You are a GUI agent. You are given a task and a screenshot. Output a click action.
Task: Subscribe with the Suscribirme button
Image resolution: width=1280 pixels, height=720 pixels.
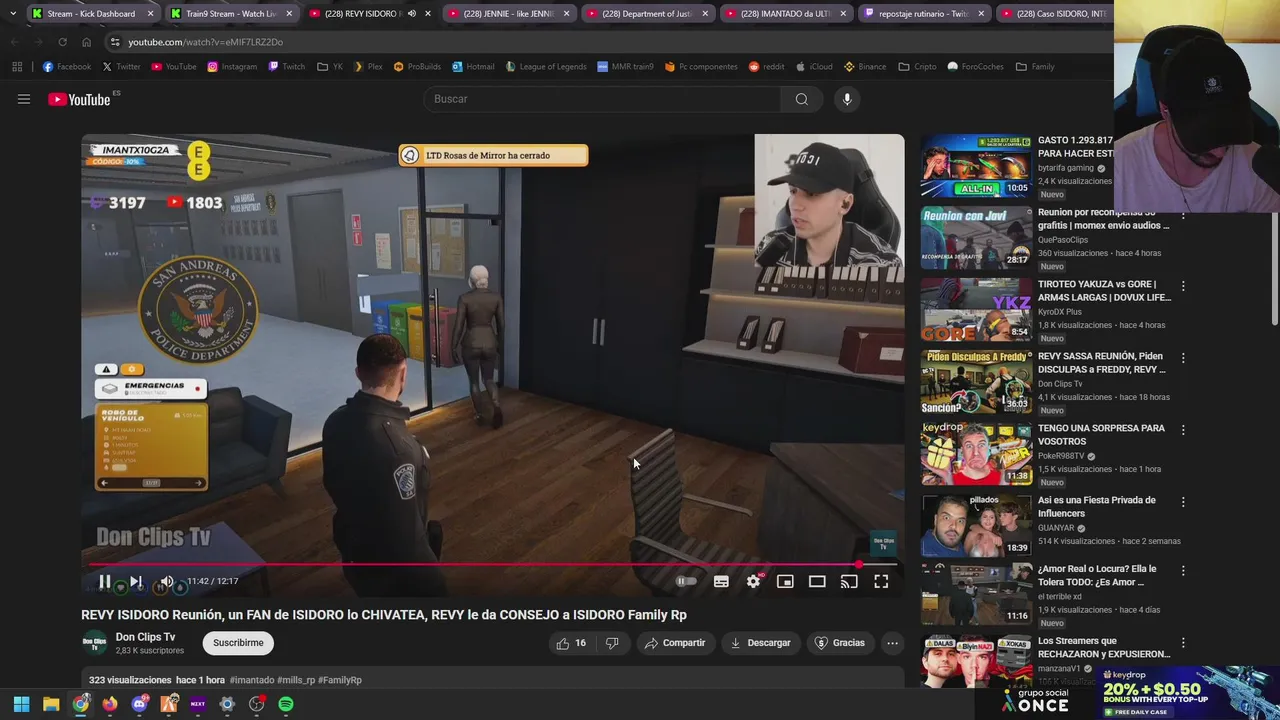[238, 643]
